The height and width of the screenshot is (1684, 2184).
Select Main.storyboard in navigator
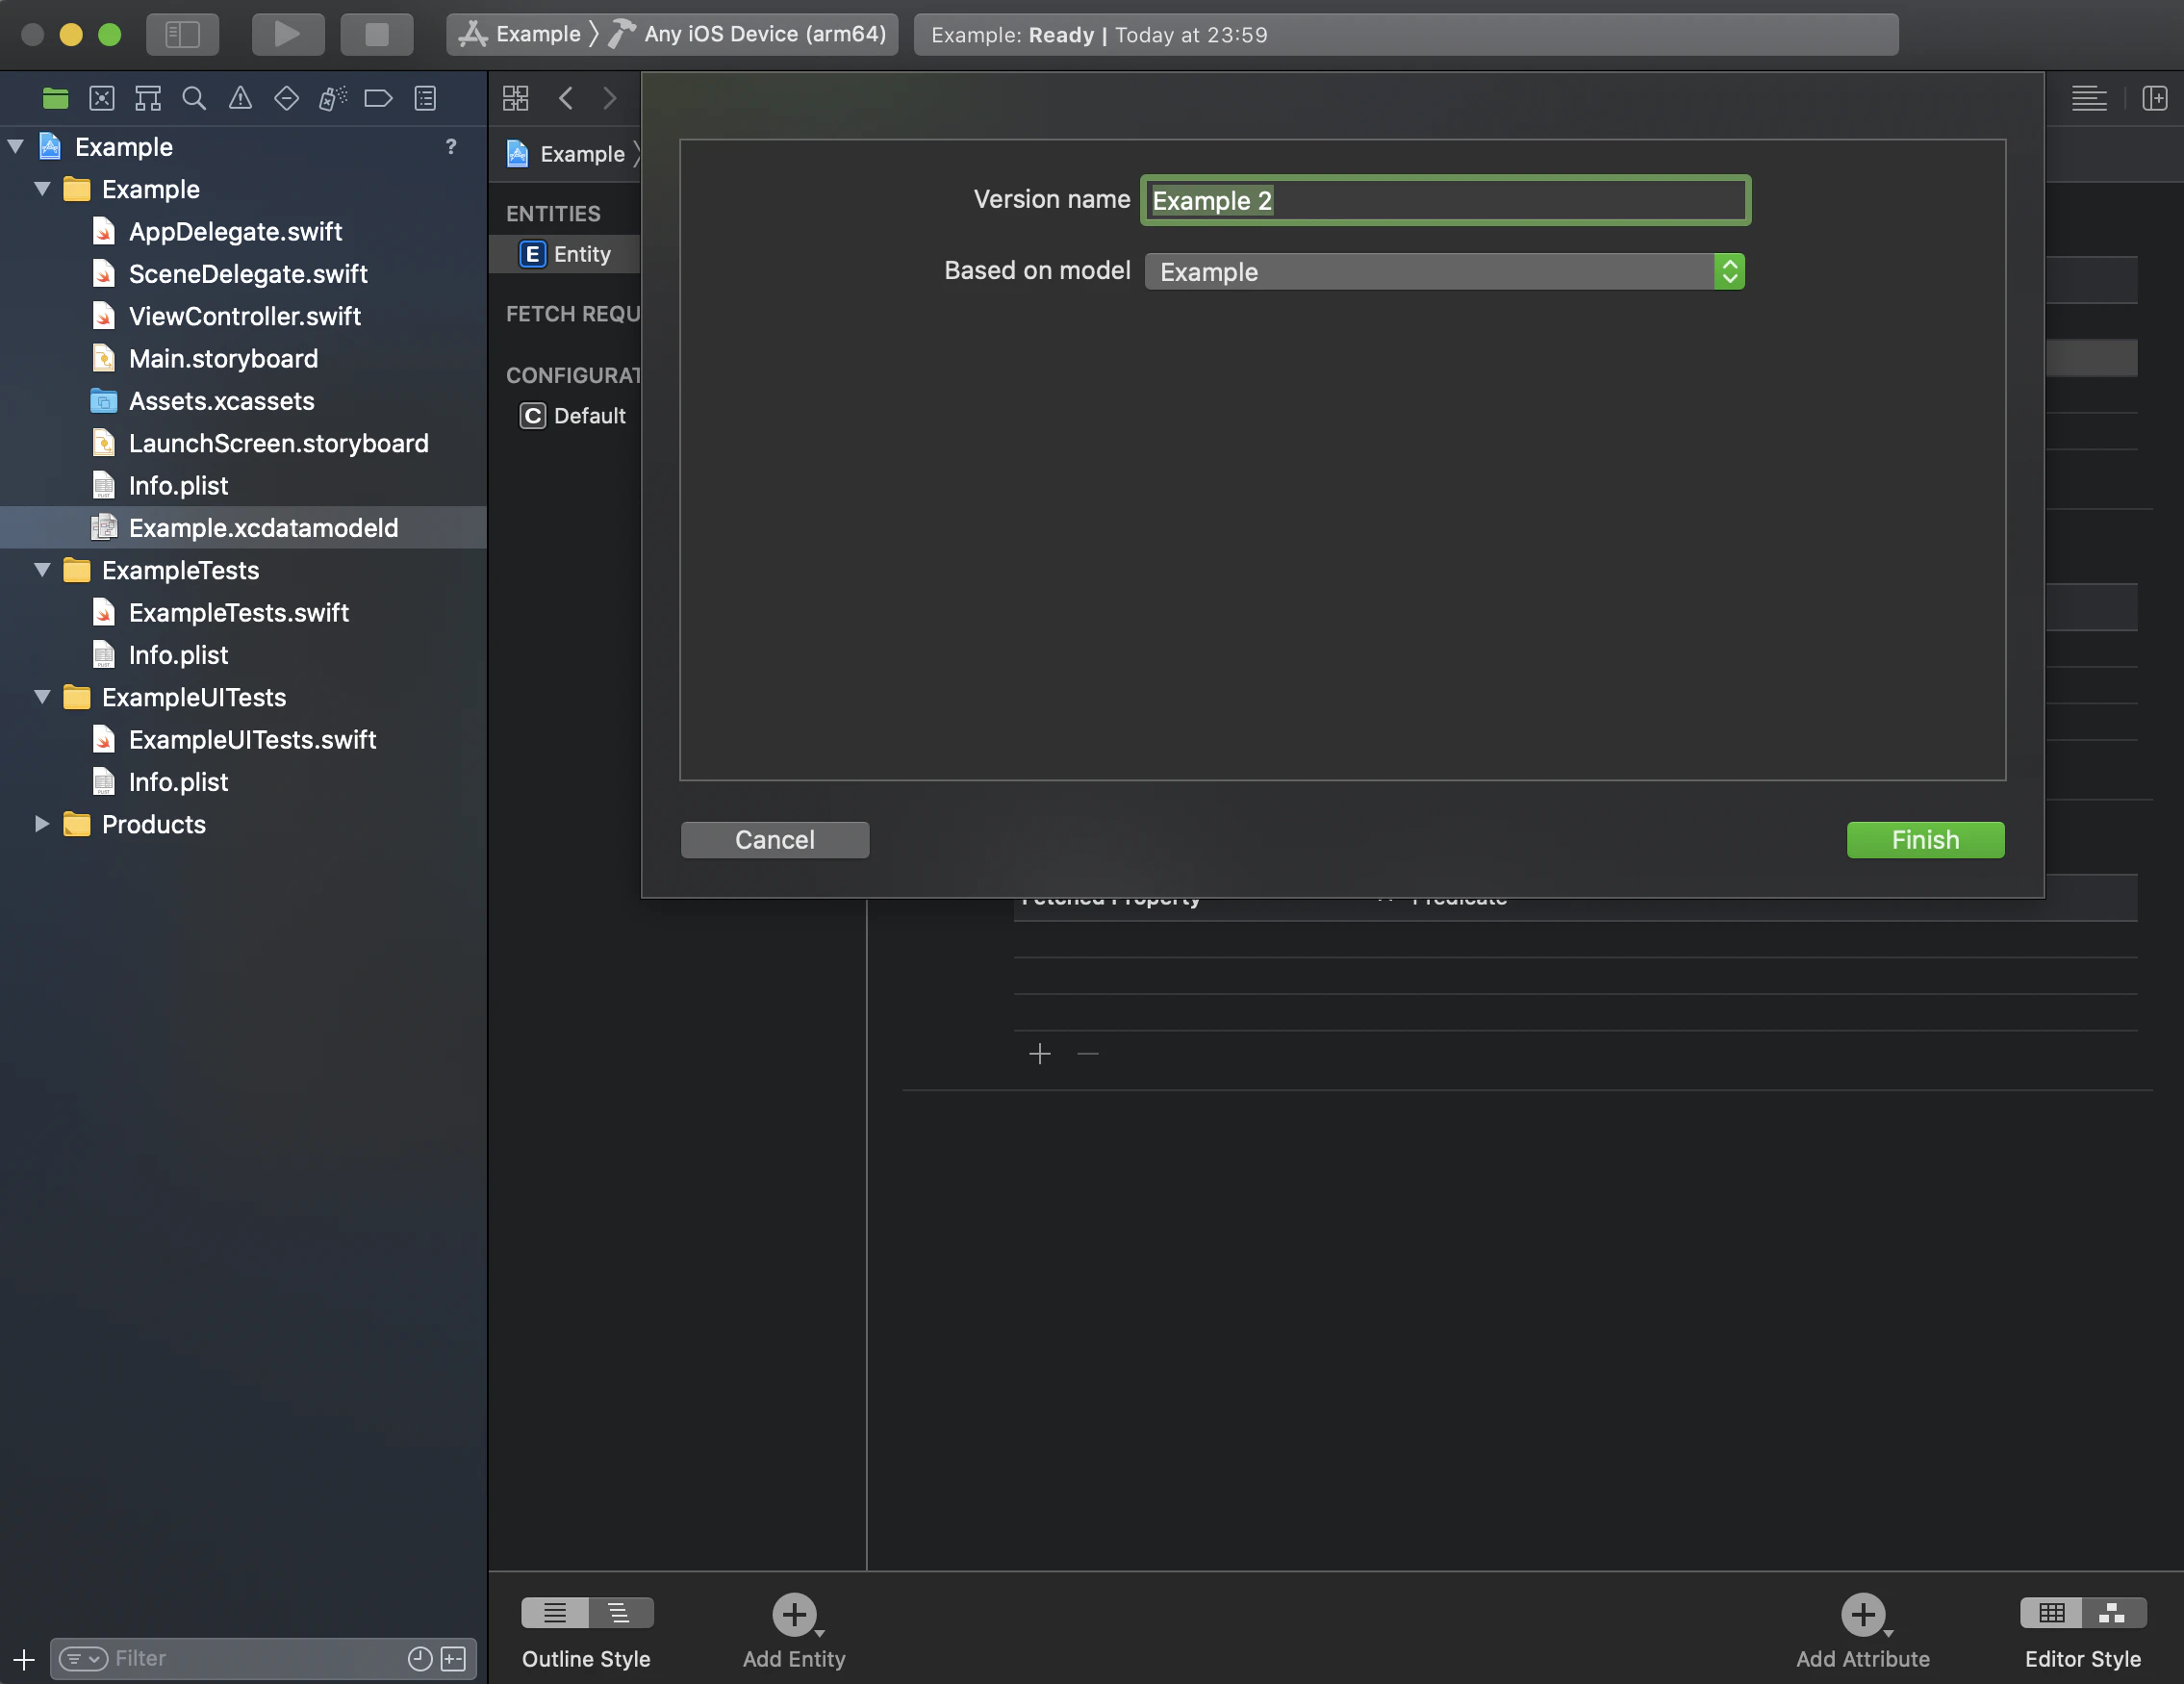(223, 358)
